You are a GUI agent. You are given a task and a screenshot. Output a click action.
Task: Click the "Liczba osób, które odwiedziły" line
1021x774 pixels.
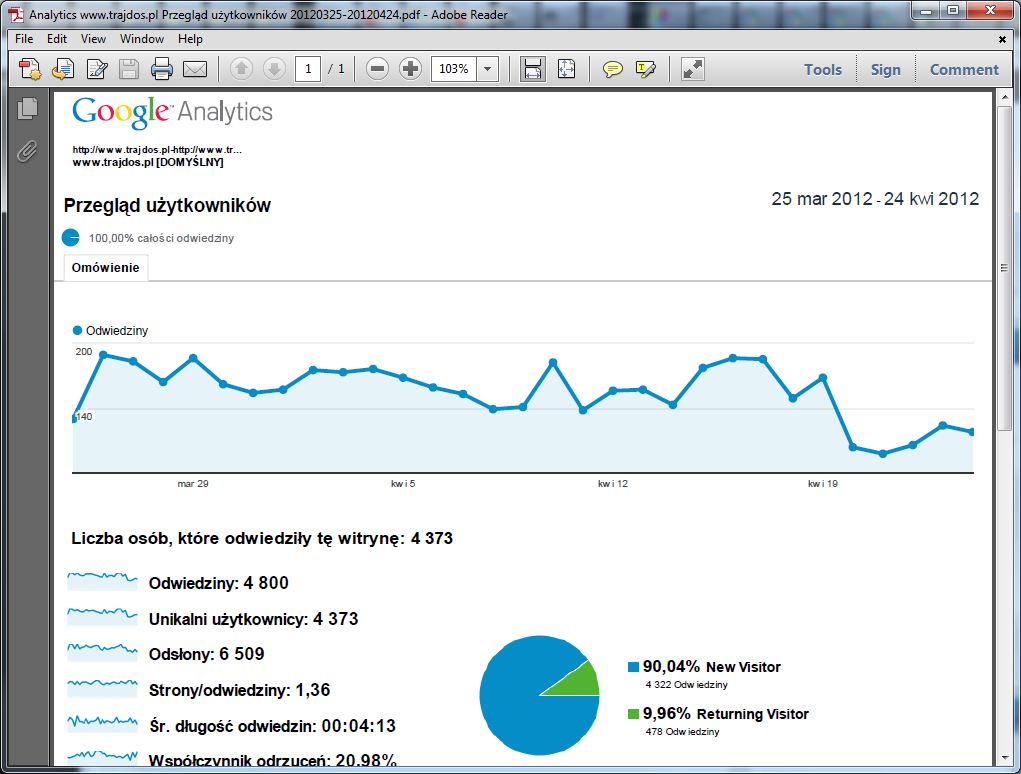(x=262, y=538)
